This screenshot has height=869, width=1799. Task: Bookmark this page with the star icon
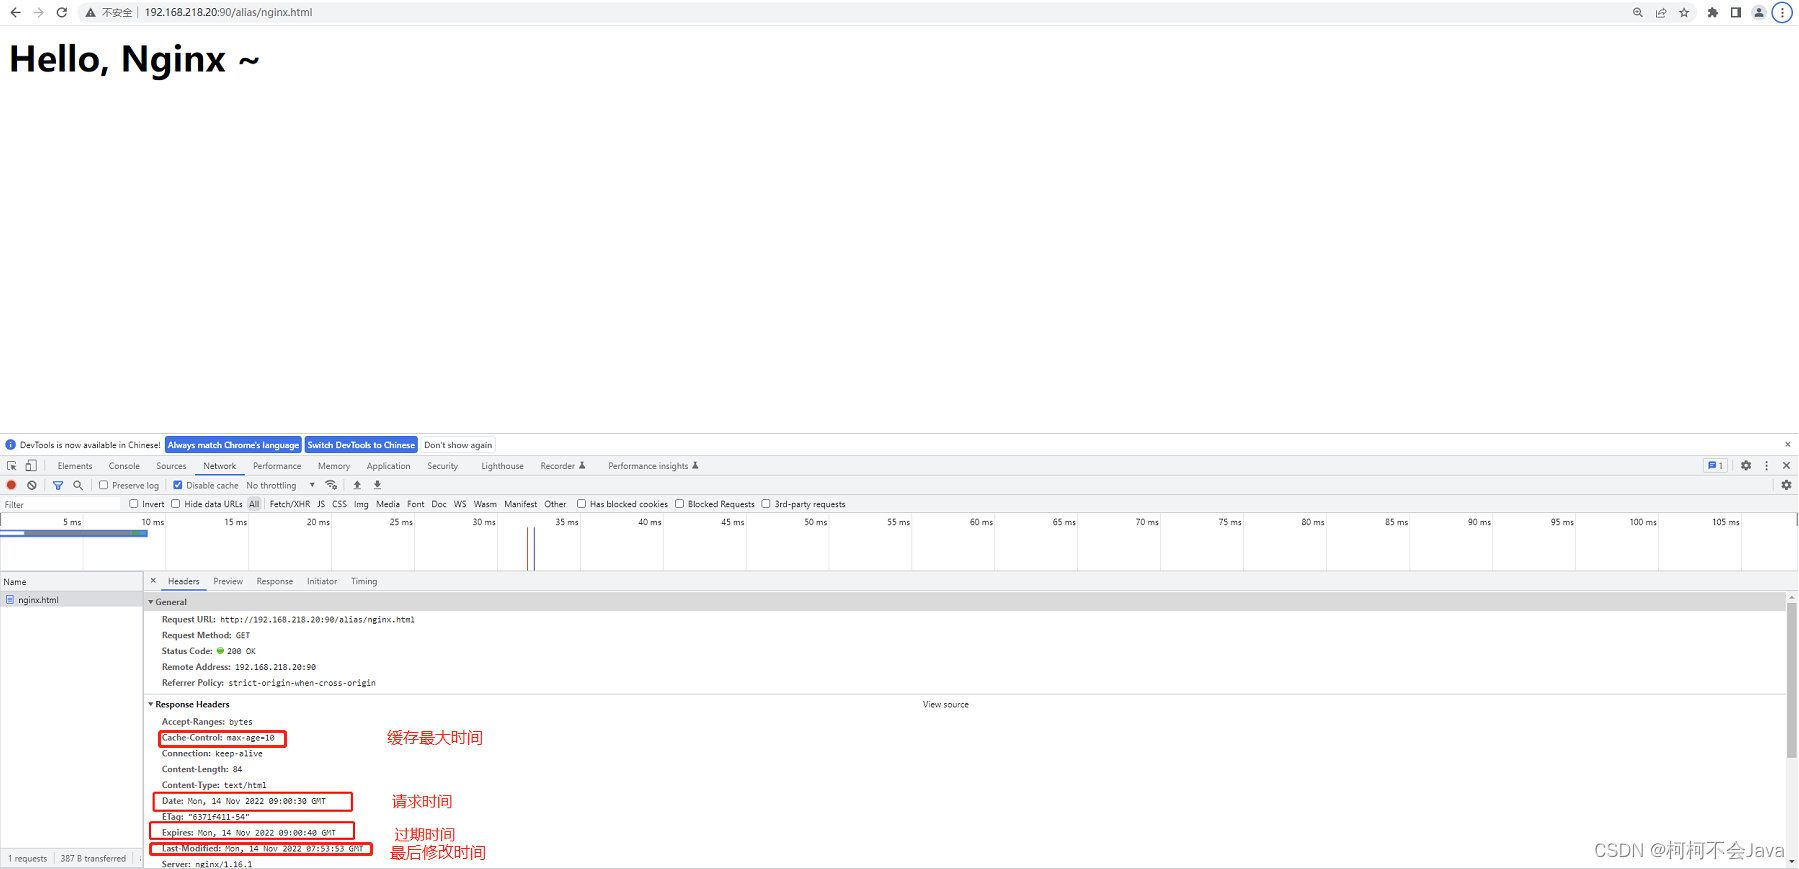tap(1684, 13)
